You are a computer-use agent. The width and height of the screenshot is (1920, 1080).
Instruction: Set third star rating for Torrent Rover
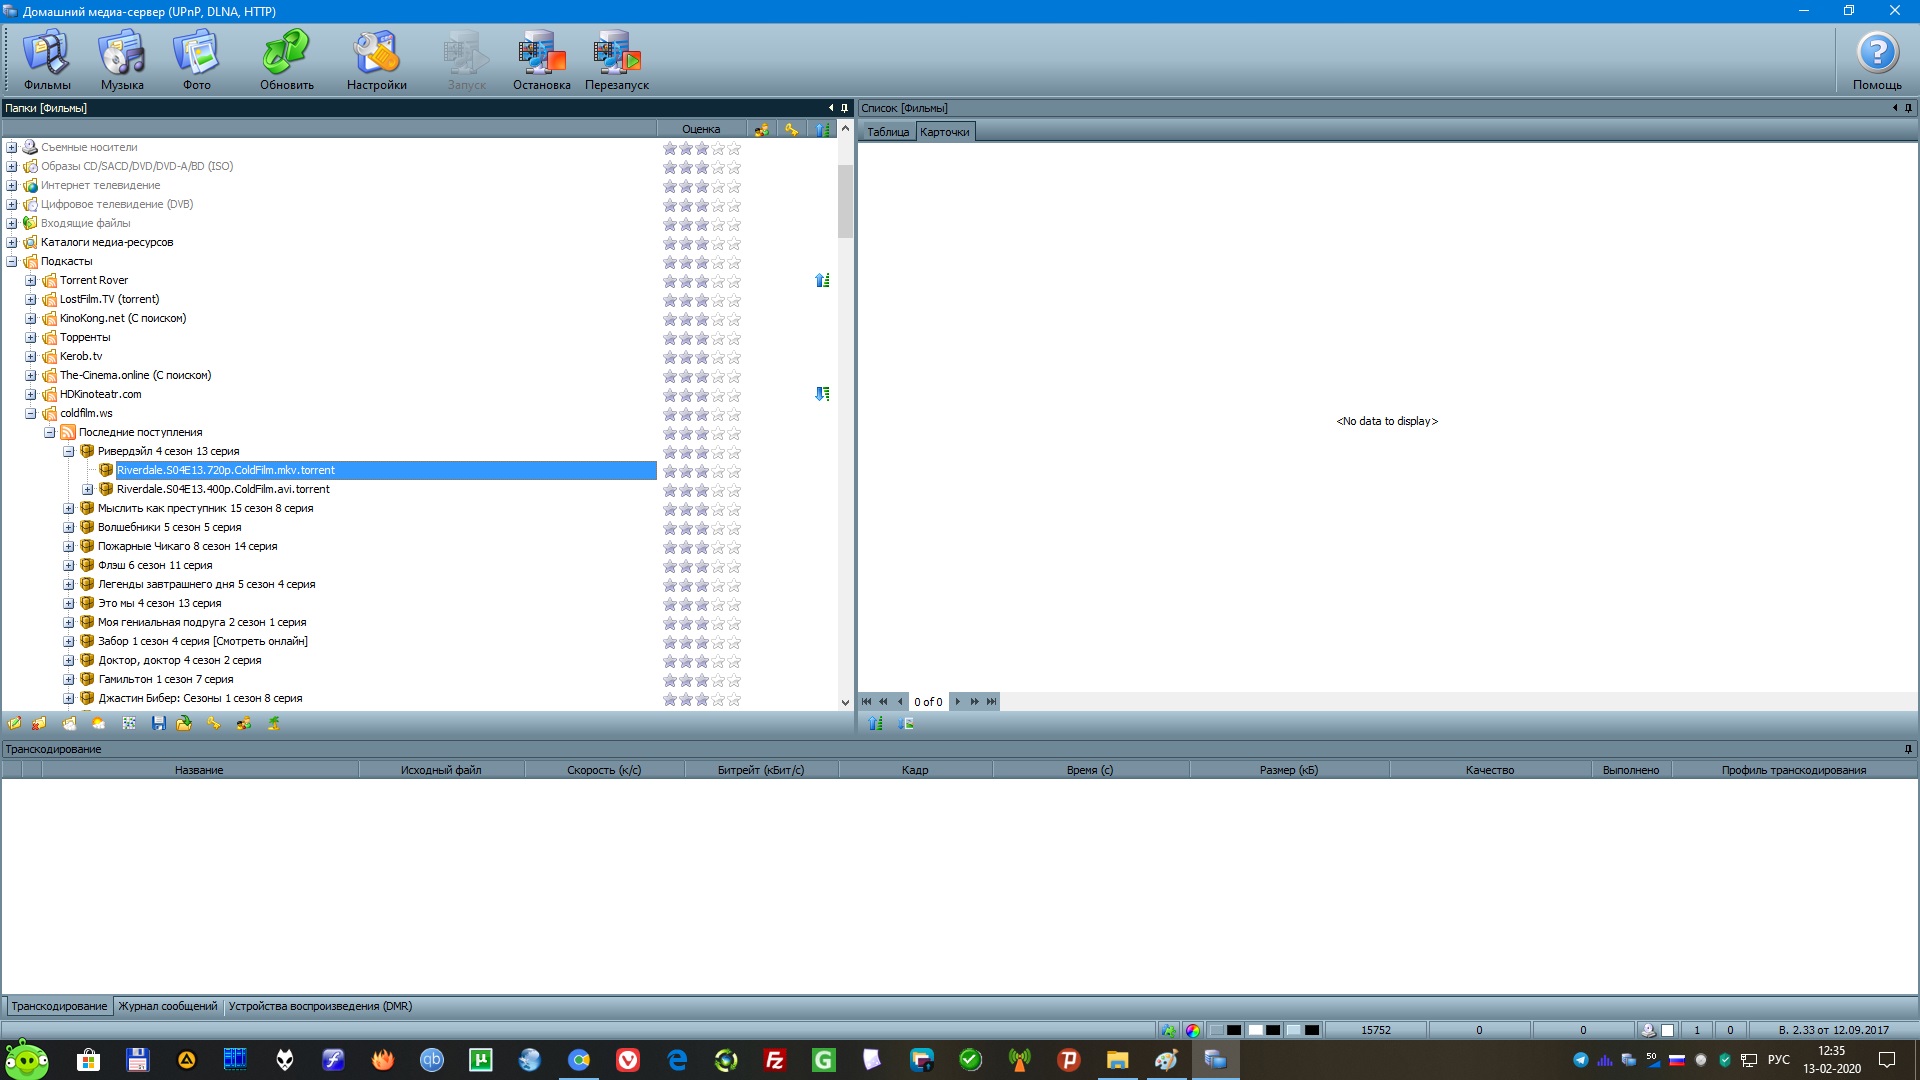point(702,281)
